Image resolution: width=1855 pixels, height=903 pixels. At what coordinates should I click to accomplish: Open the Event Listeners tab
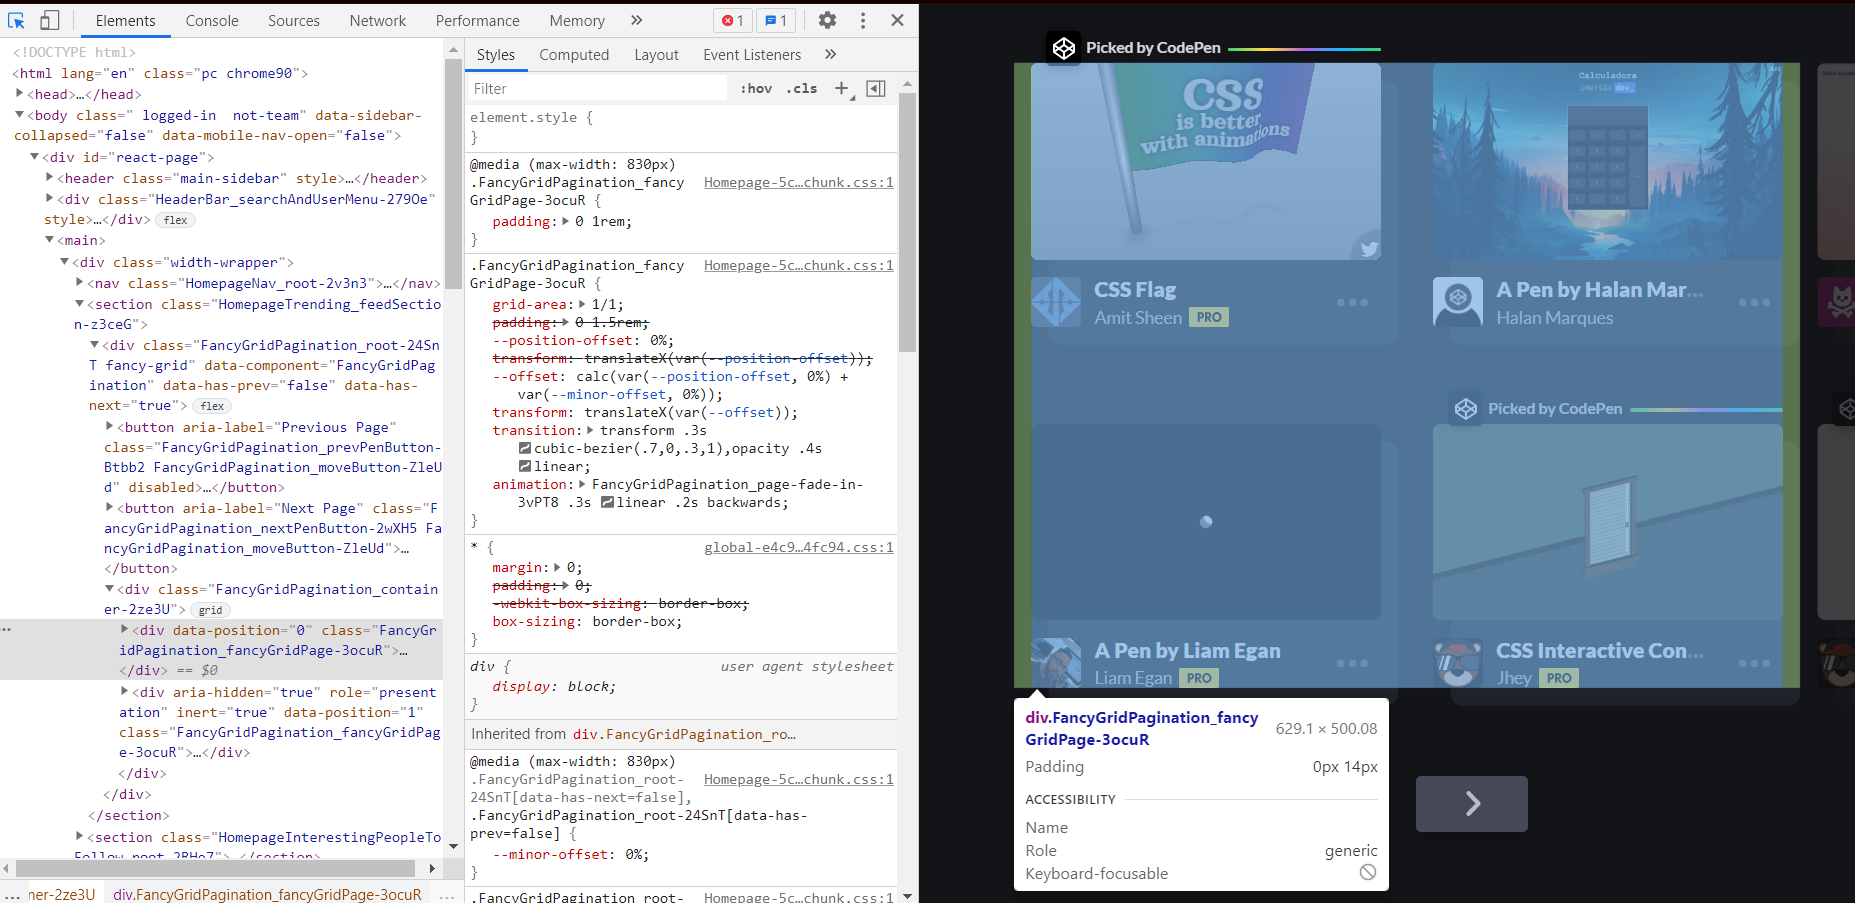point(752,55)
